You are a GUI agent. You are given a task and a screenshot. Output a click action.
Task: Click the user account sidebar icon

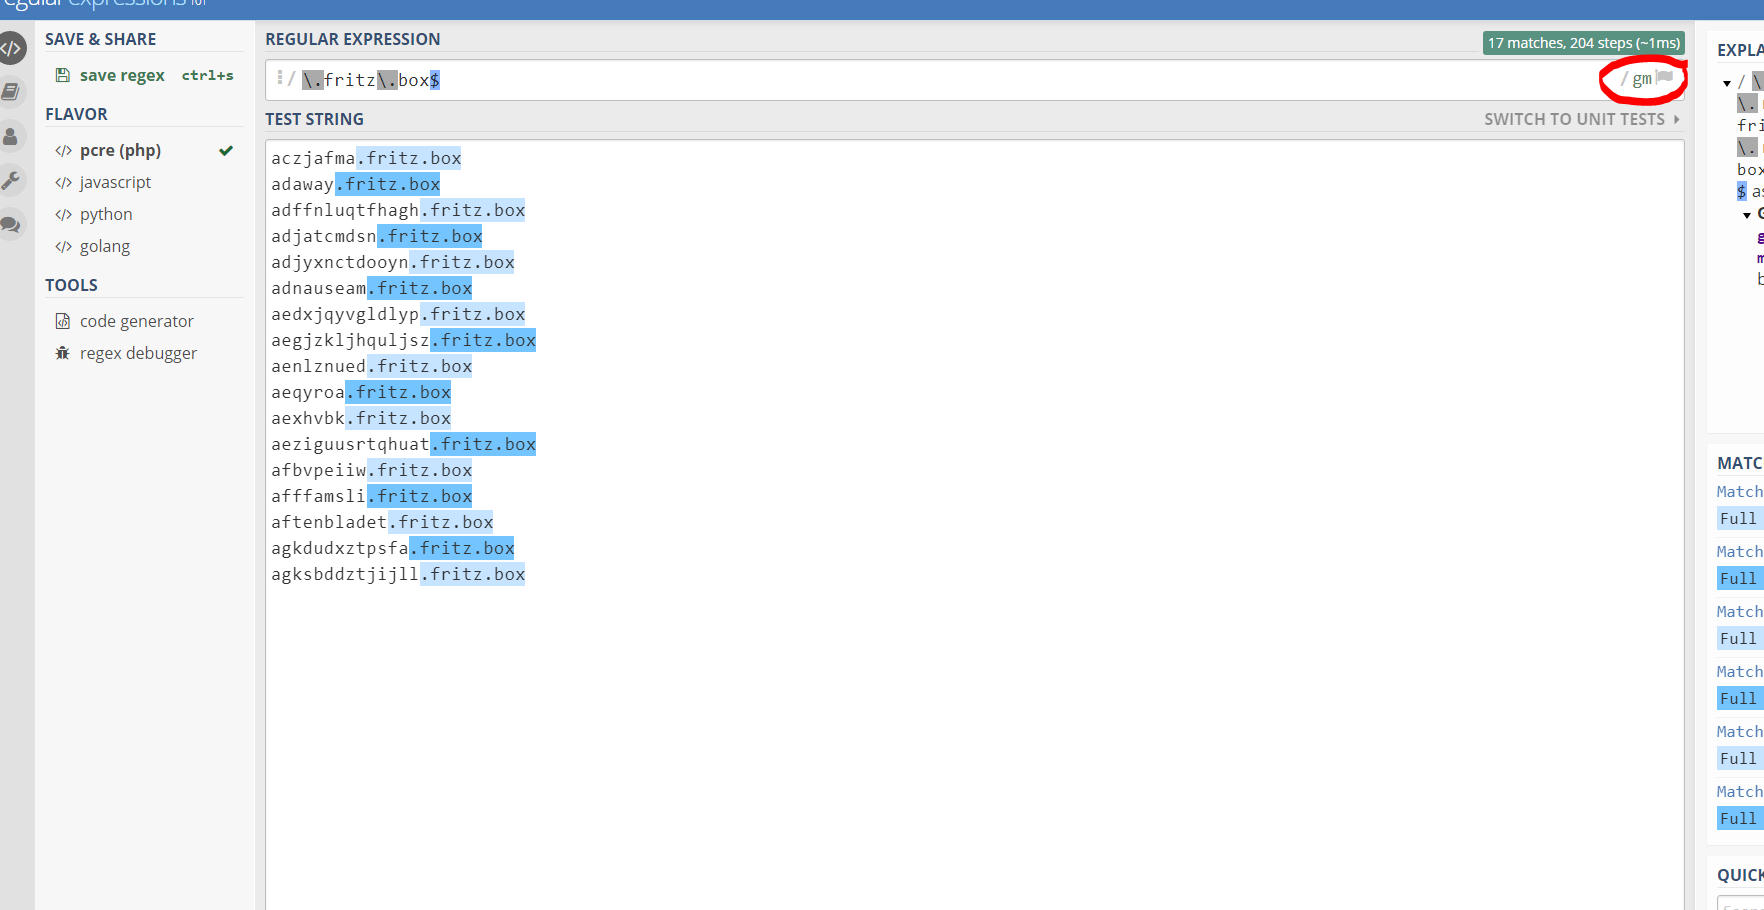(11, 136)
